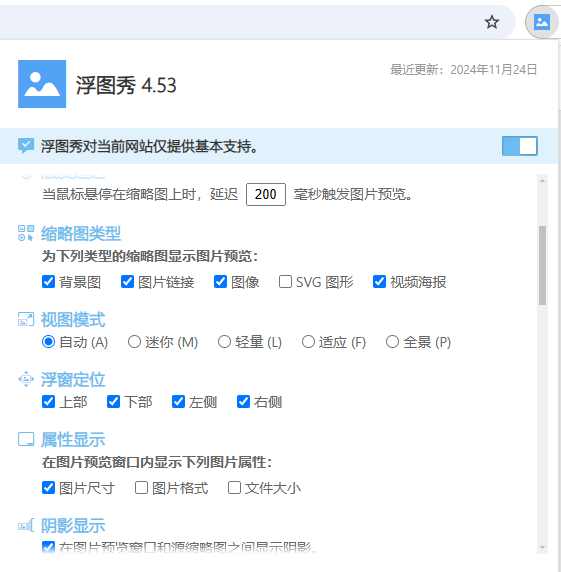Viewport: 561px width, 572px height.
Task: Click the 最近更新：2024年11月24日 text
Action: [x=464, y=69]
